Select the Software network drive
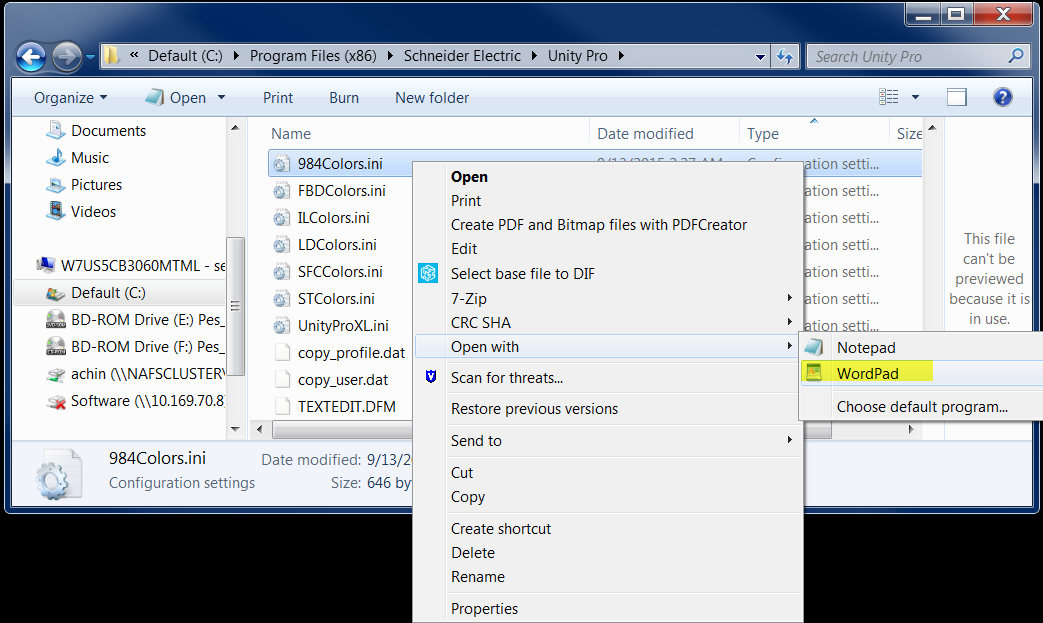This screenshot has height=623, width=1043. click(x=135, y=401)
